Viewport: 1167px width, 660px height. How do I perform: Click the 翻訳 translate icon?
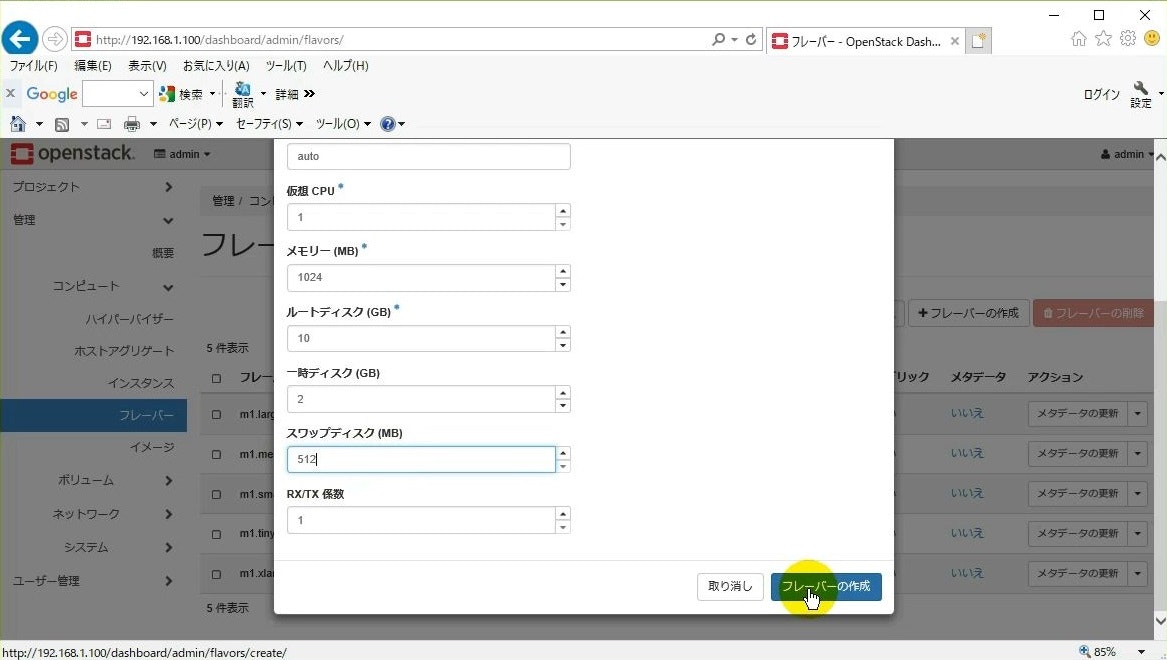(x=243, y=94)
